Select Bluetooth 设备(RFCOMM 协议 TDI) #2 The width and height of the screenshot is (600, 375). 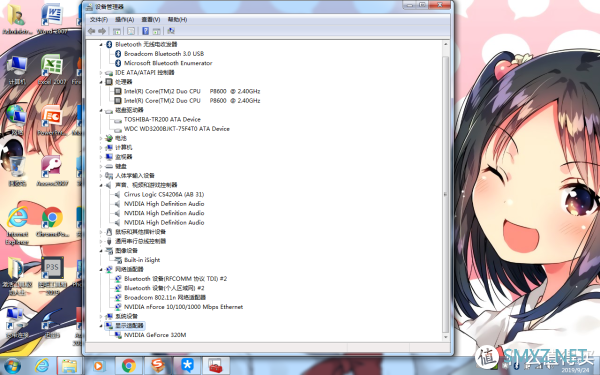(175, 279)
